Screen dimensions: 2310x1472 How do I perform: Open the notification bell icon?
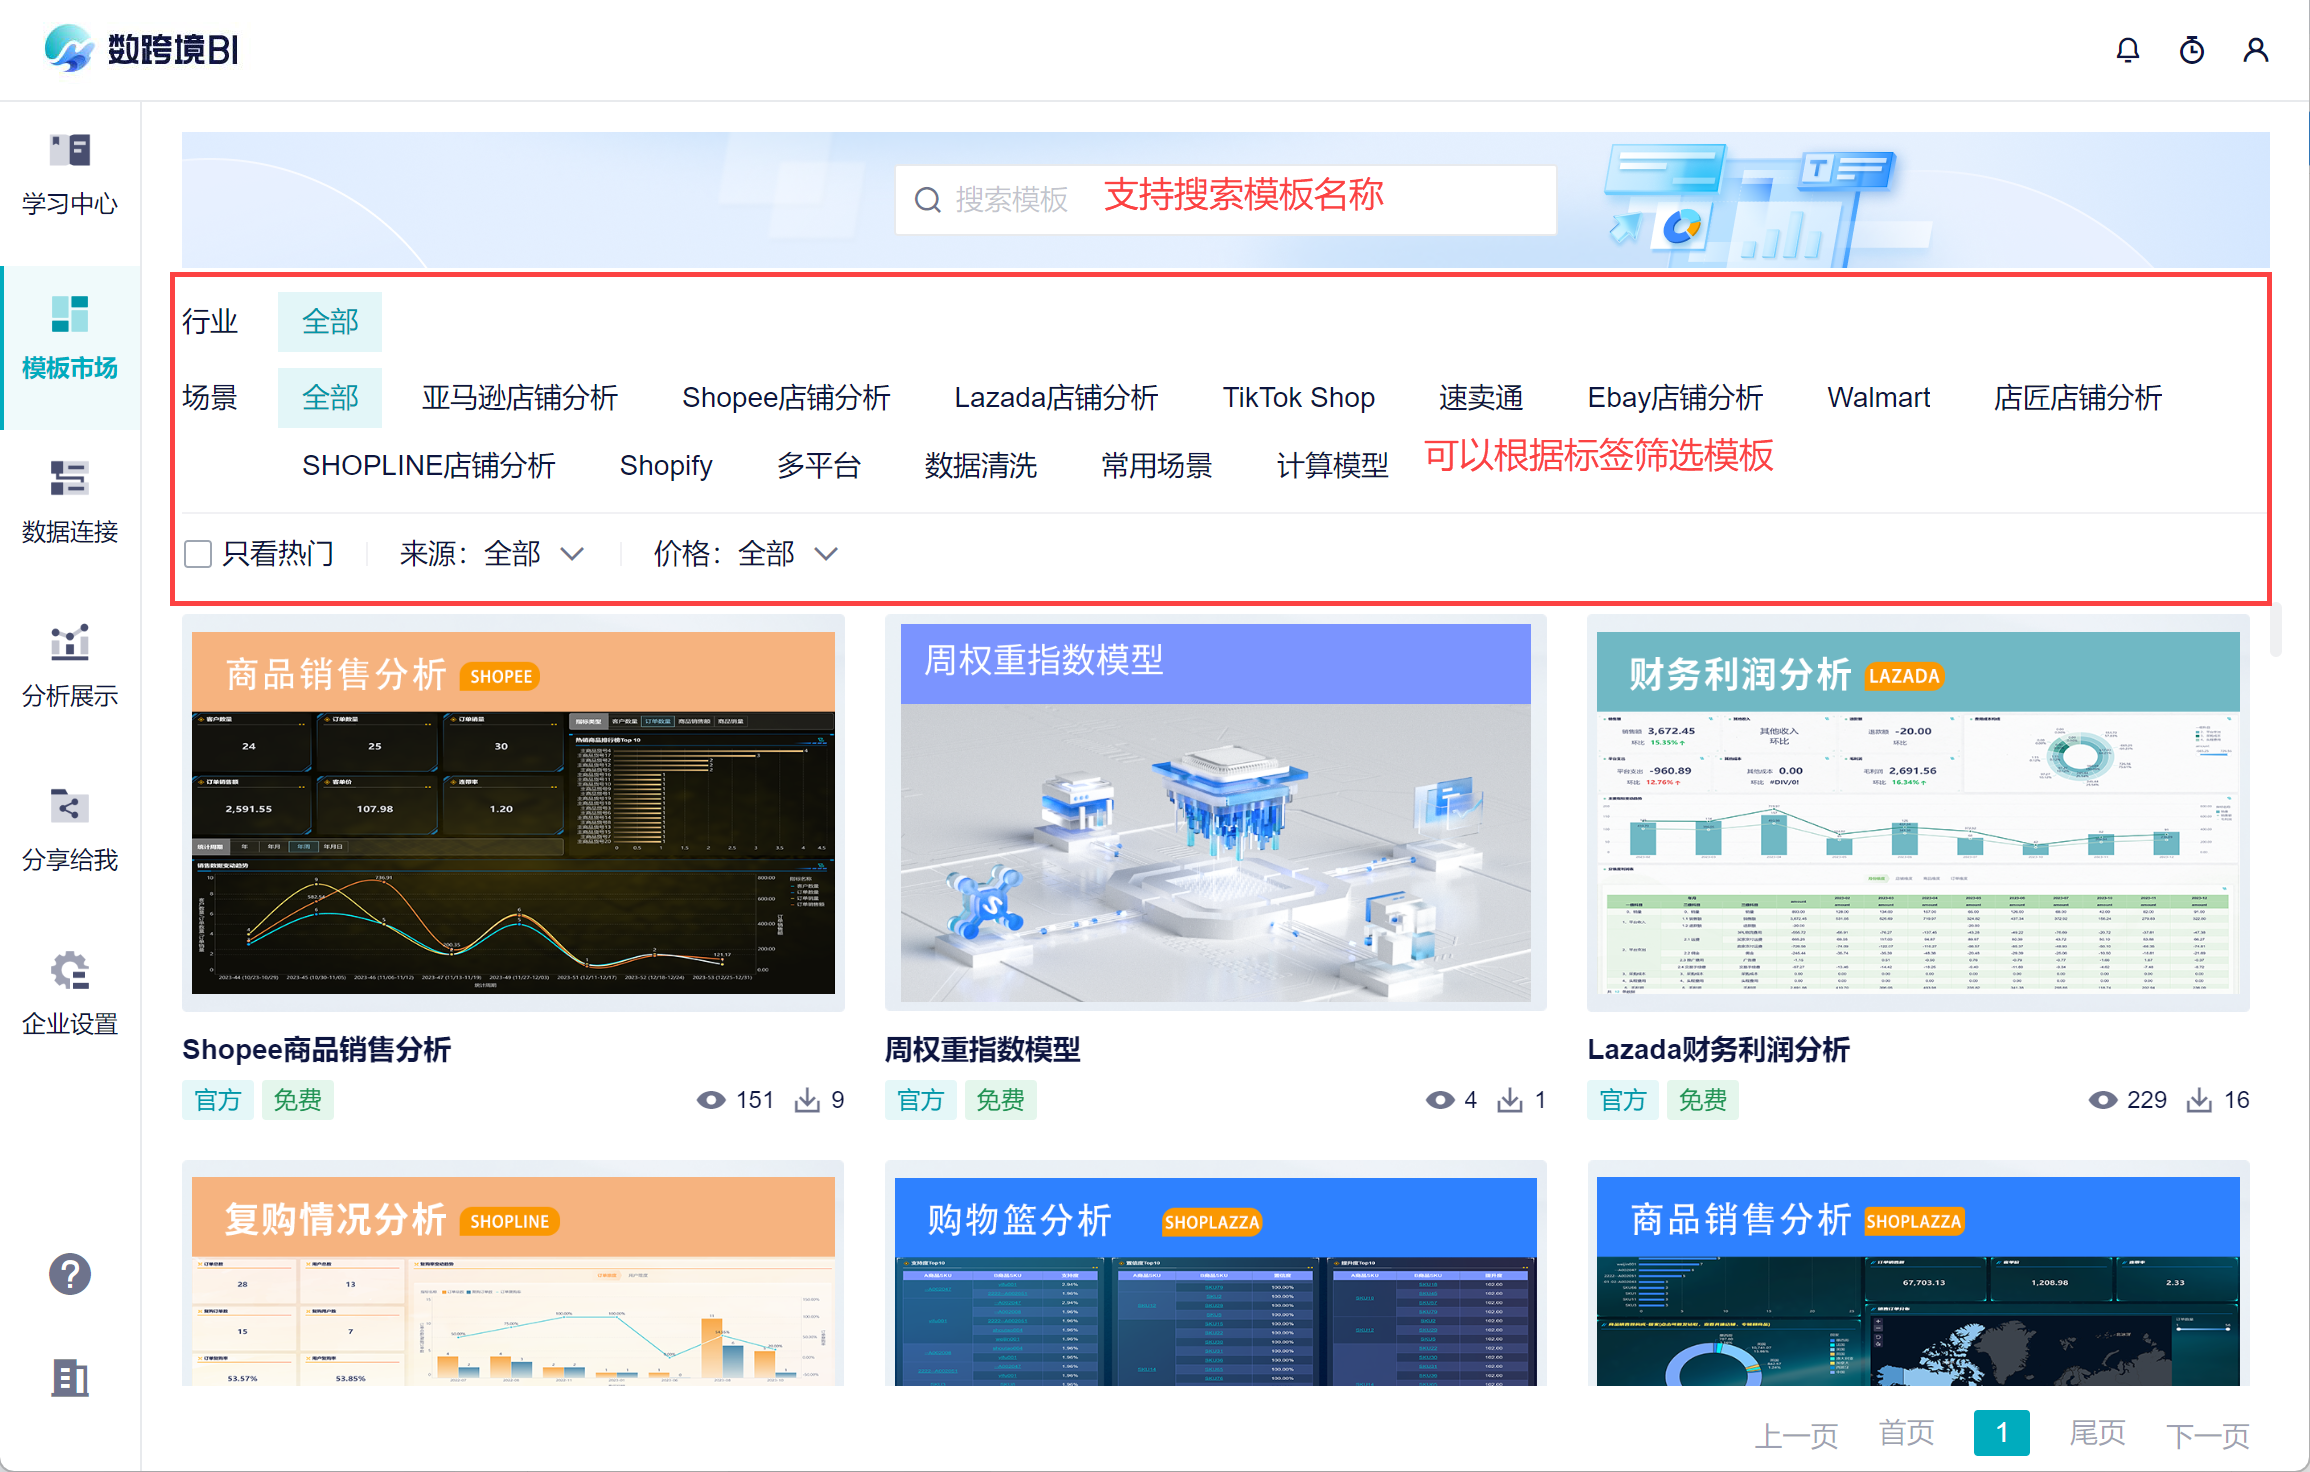point(2127,50)
